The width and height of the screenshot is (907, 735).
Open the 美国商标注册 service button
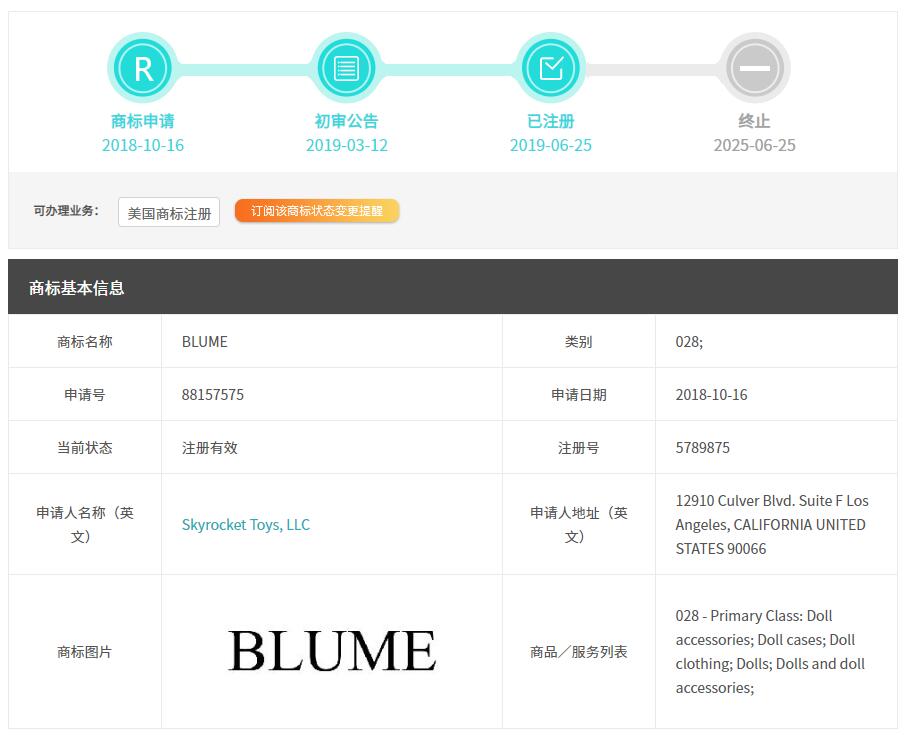169,212
